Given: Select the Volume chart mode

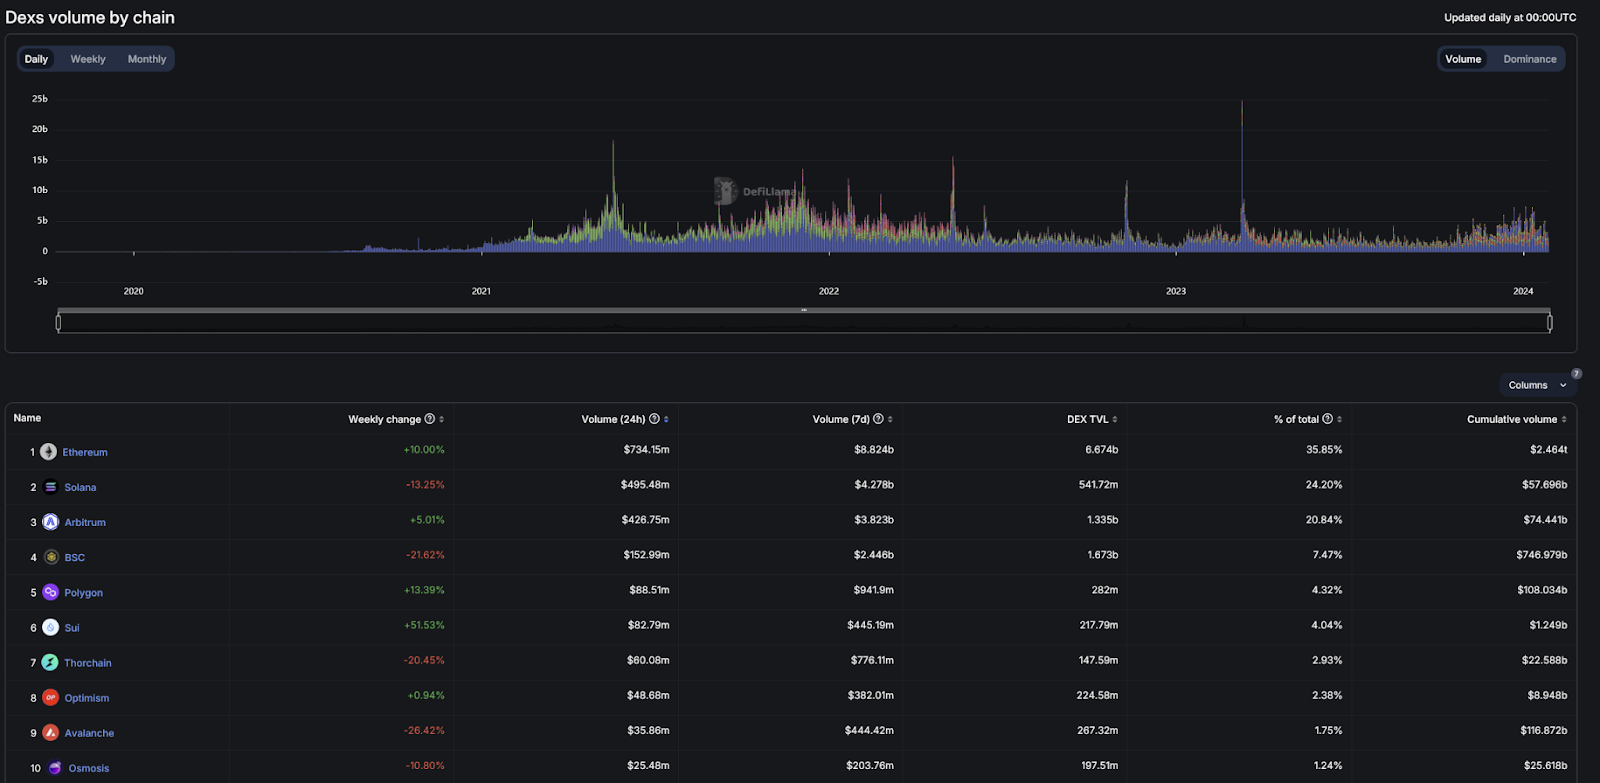Looking at the screenshot, I should [1463, 59].
